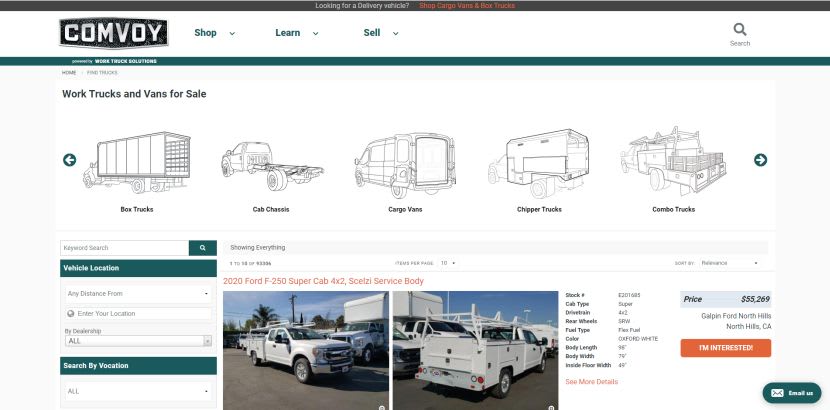Click the OXFORD WHITE color value
Viewport: 830px width, 410px height.
(638, 339)
